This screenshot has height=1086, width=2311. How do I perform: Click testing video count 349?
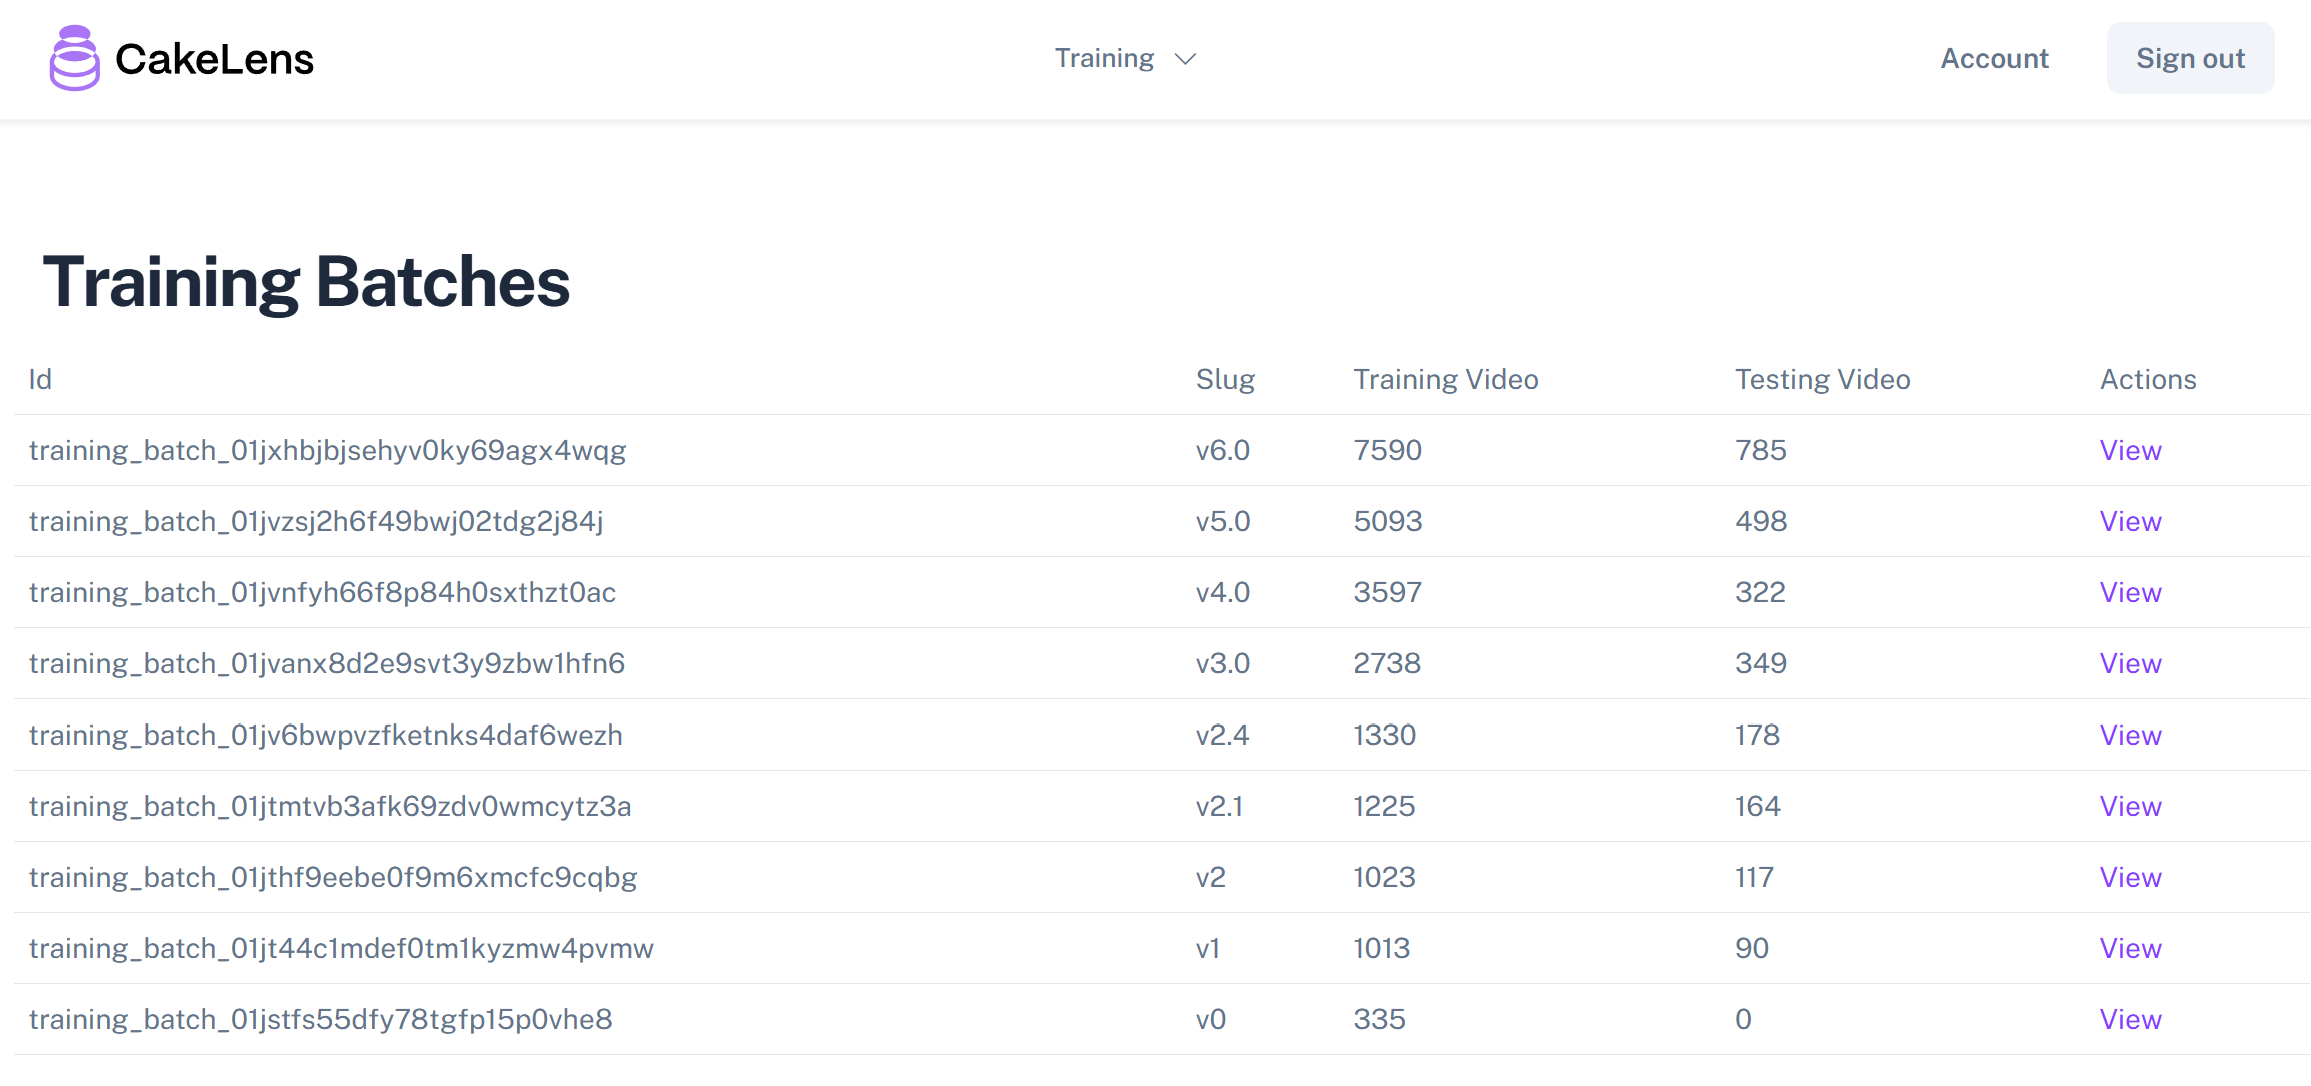(x=1760, y=663)
